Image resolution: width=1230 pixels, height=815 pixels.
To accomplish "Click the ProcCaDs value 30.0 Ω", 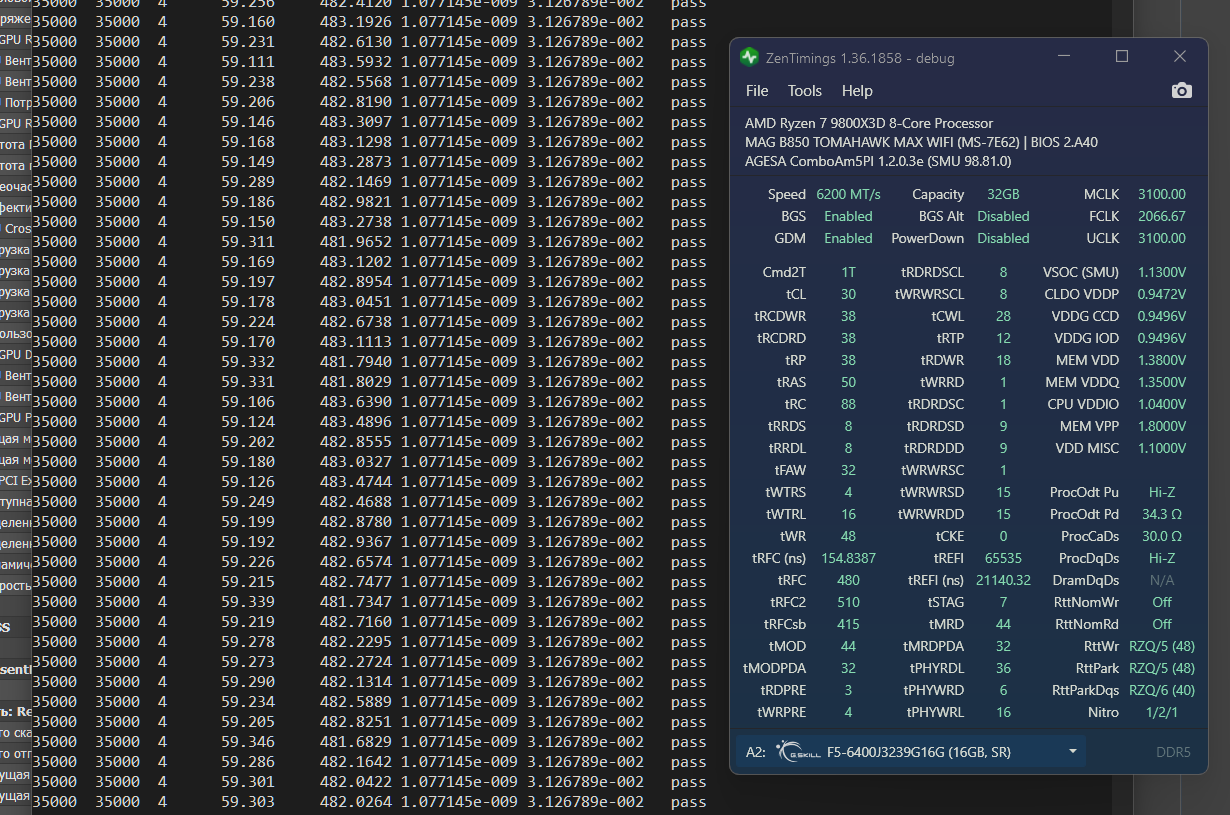I will 1162,537.
